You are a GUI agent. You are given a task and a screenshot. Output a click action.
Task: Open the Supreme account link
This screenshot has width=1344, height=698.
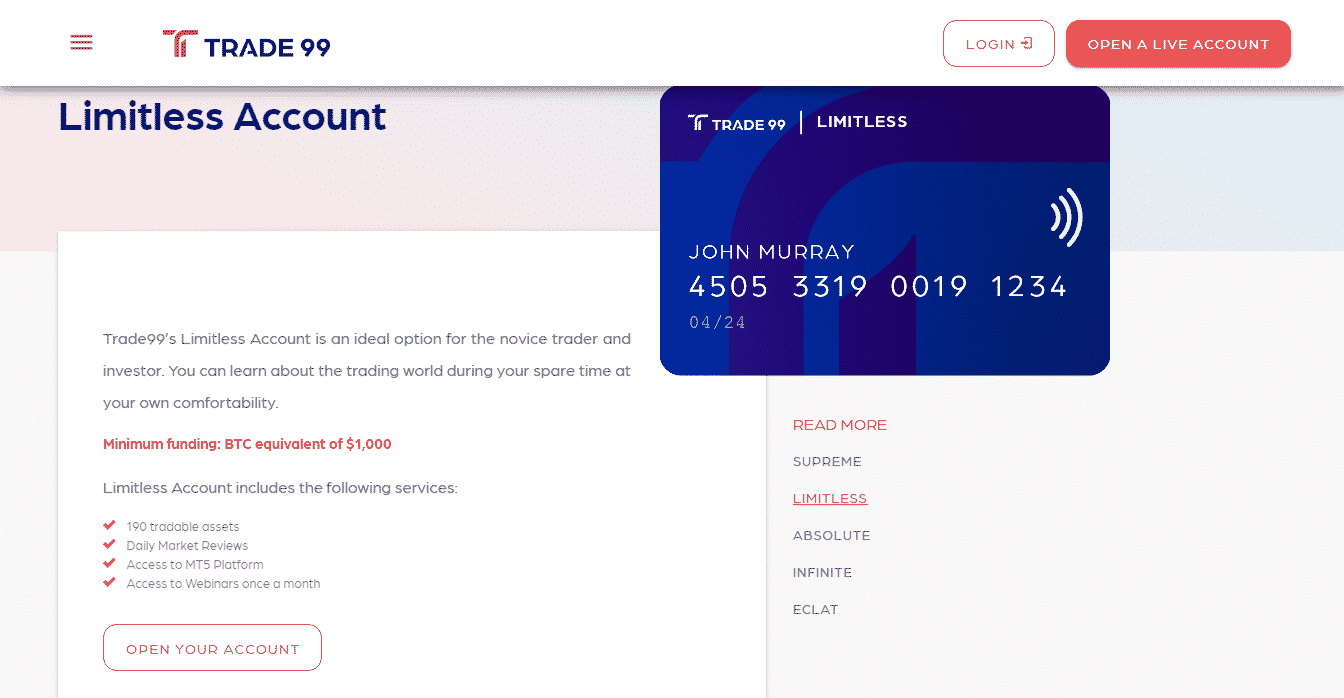tap(827, 462)
